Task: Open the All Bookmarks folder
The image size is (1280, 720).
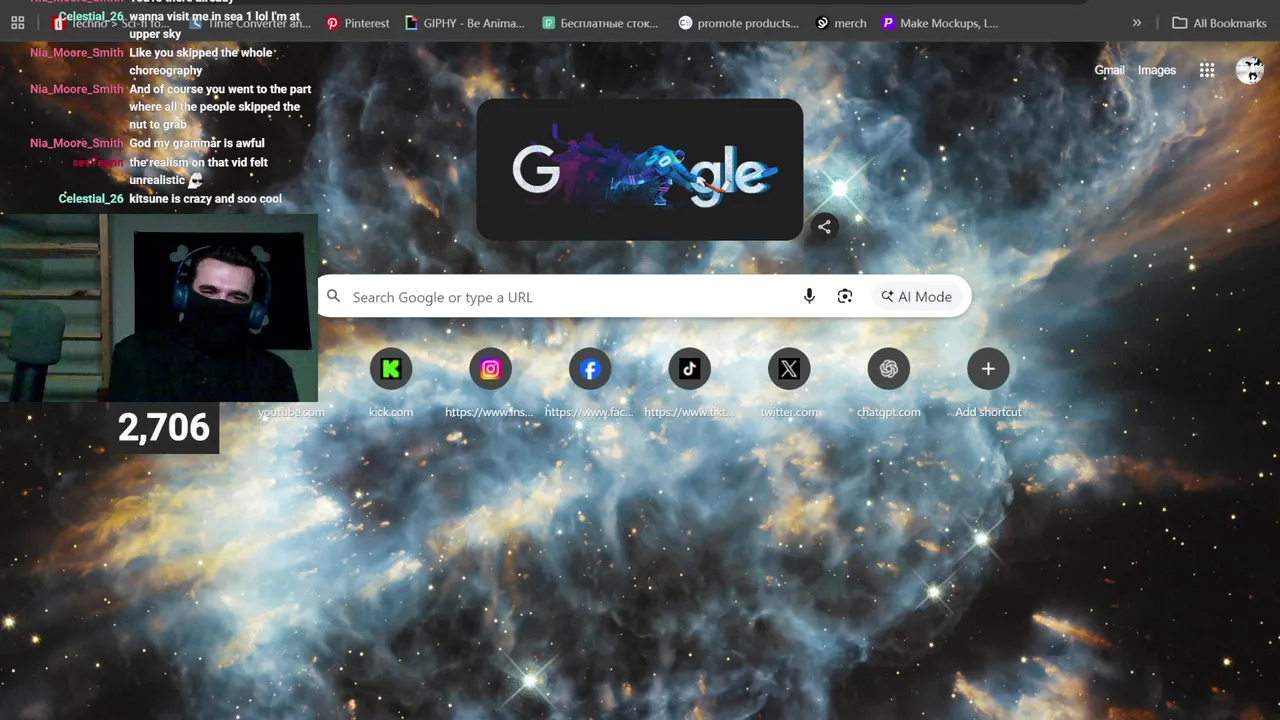Action: (1219, 23)
